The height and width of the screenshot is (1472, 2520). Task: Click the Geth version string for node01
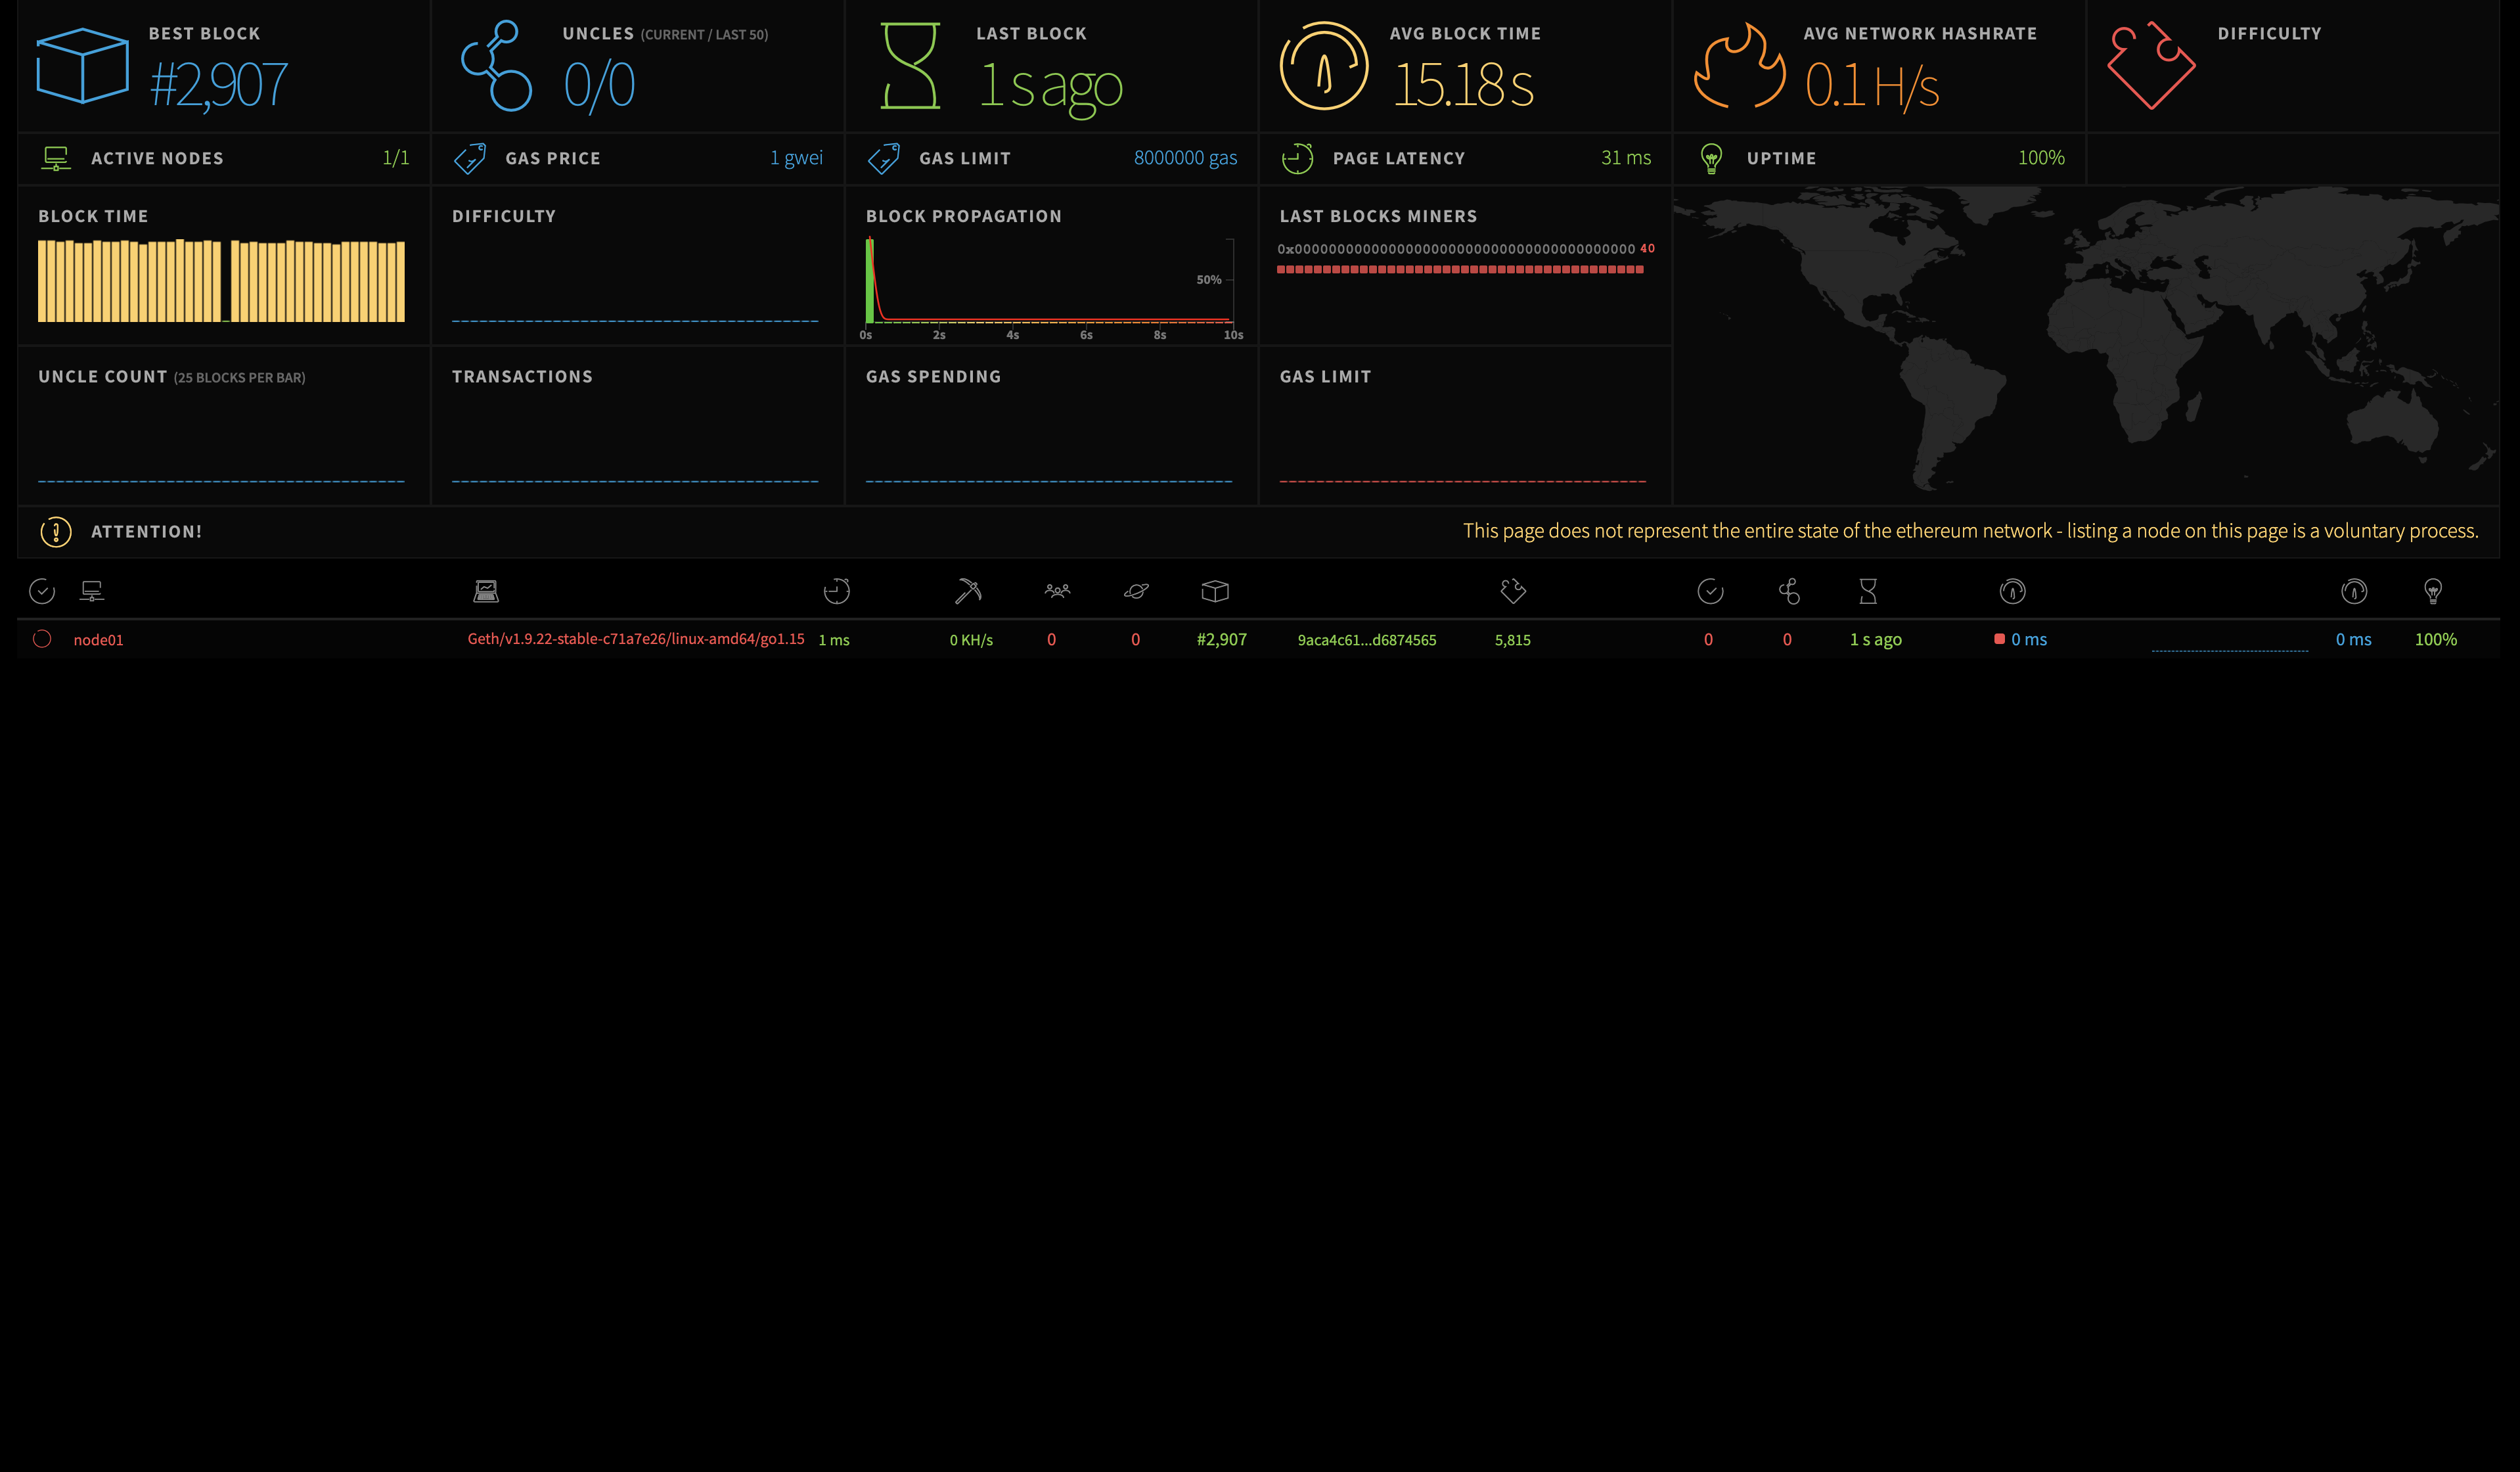point(636,639)
